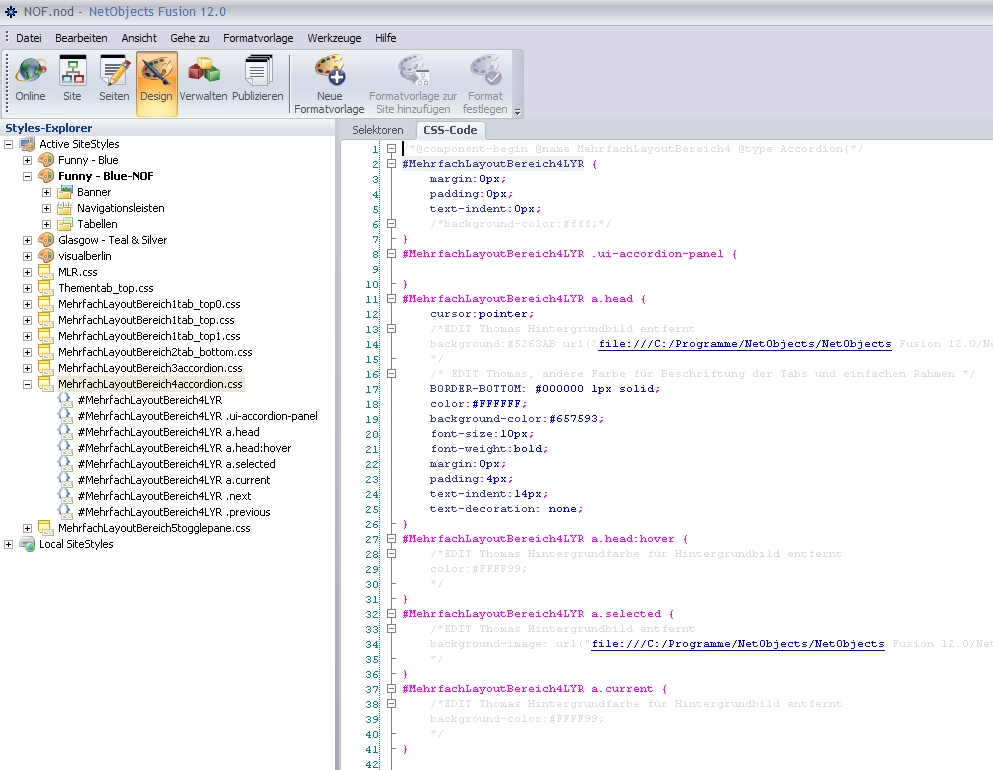Expand the Banner folder

point(47,192)
